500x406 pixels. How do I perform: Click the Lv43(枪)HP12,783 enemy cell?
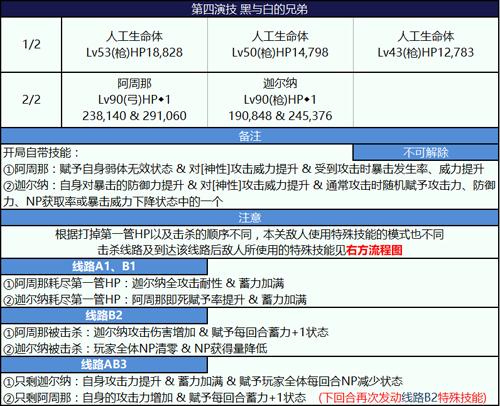coord(426,44)
